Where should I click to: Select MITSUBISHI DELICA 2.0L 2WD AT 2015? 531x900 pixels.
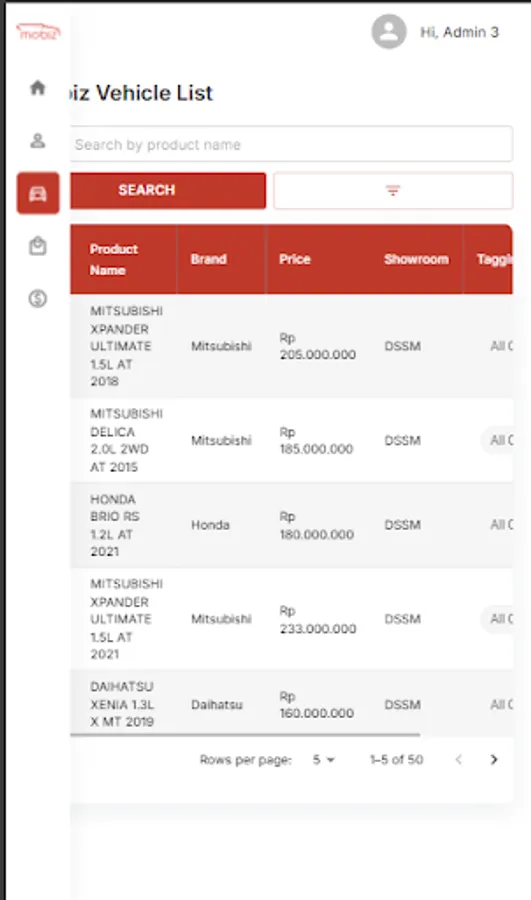(126, 440)
